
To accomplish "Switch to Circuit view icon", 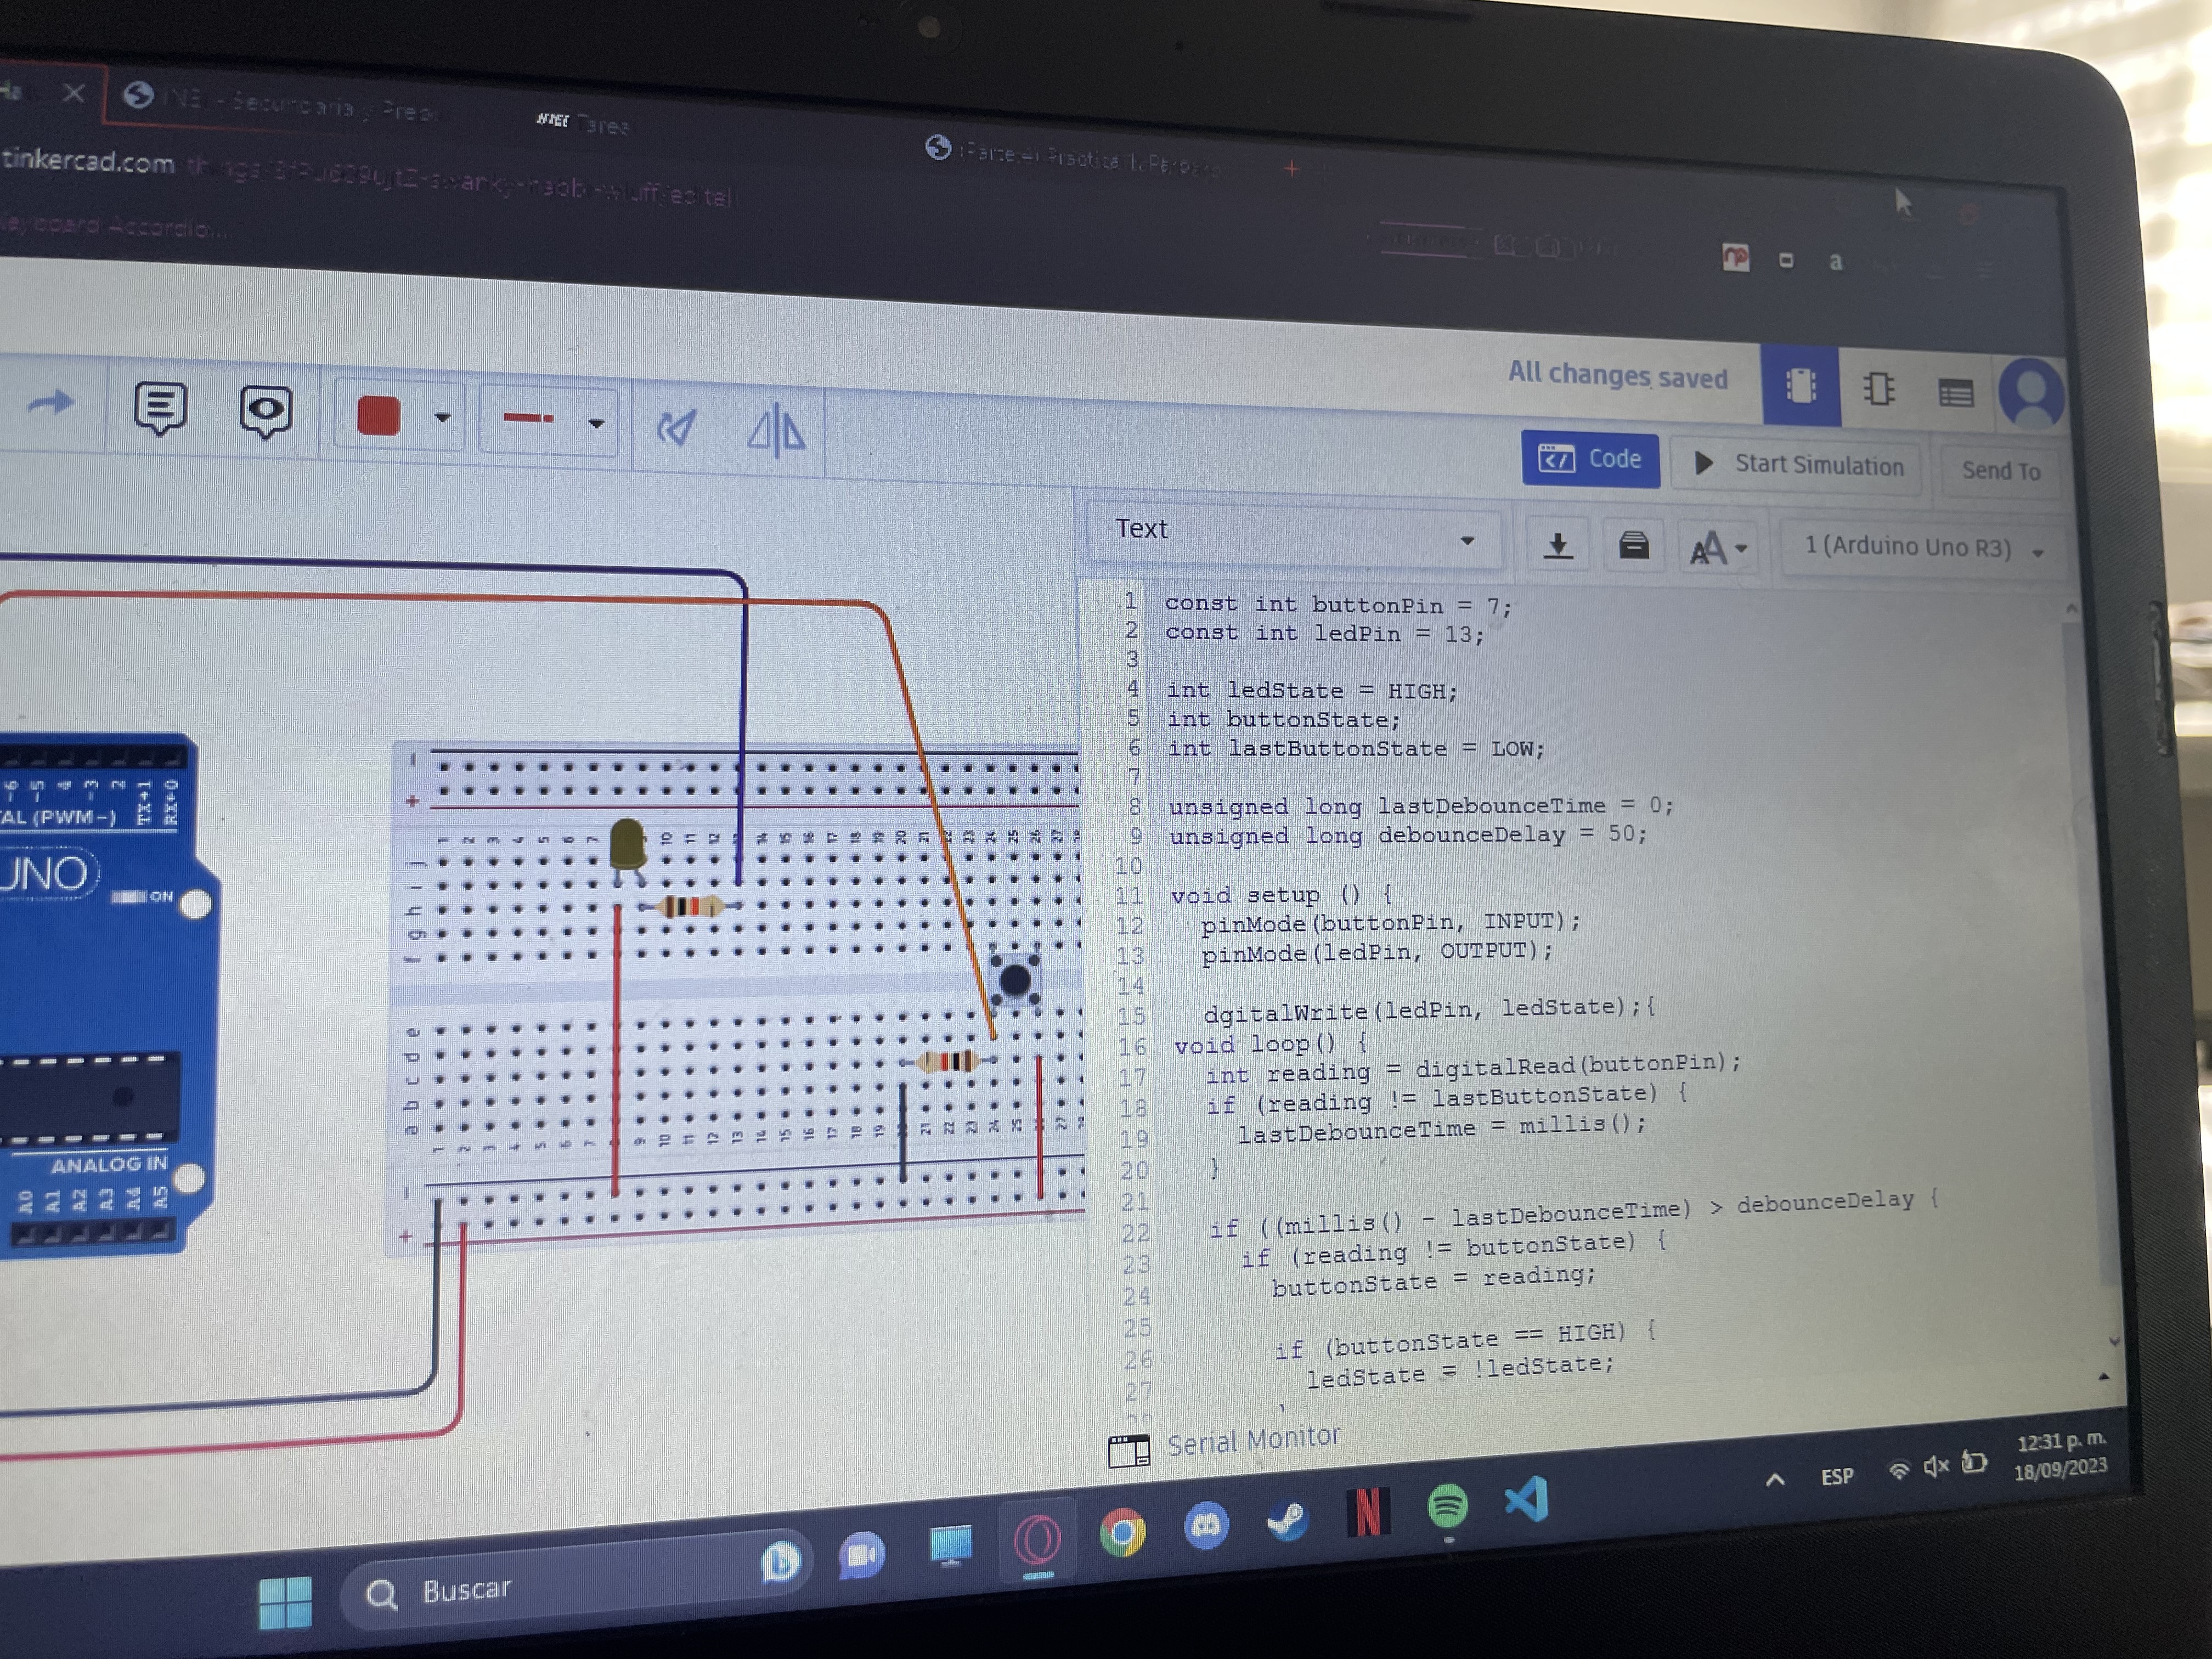I will point(1800,386).
